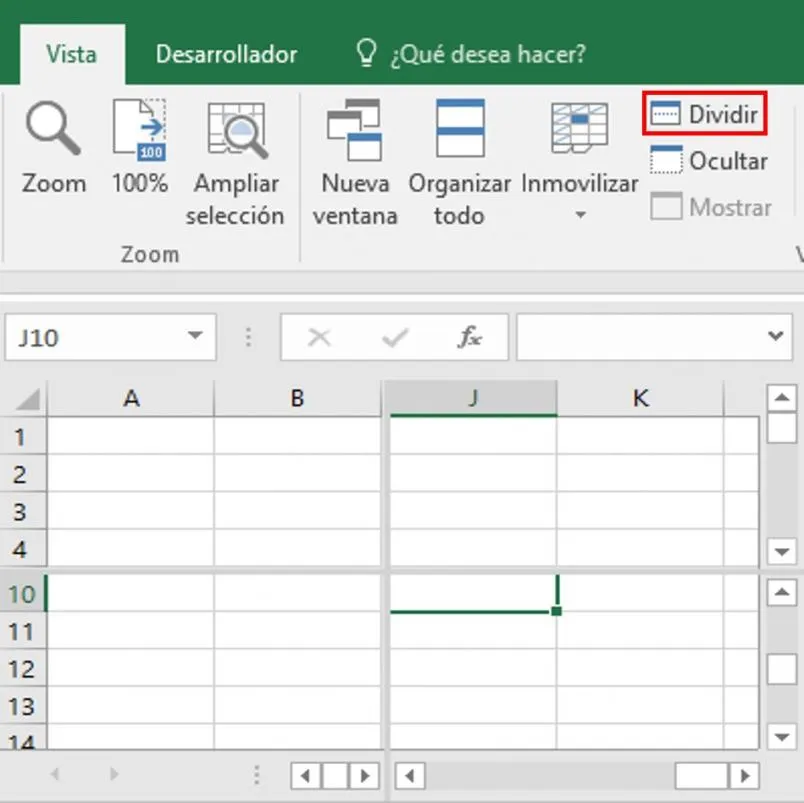Click lower pane scroll down arrow
The height and width of the screenshot is (803, 804).
click(782, 737)
